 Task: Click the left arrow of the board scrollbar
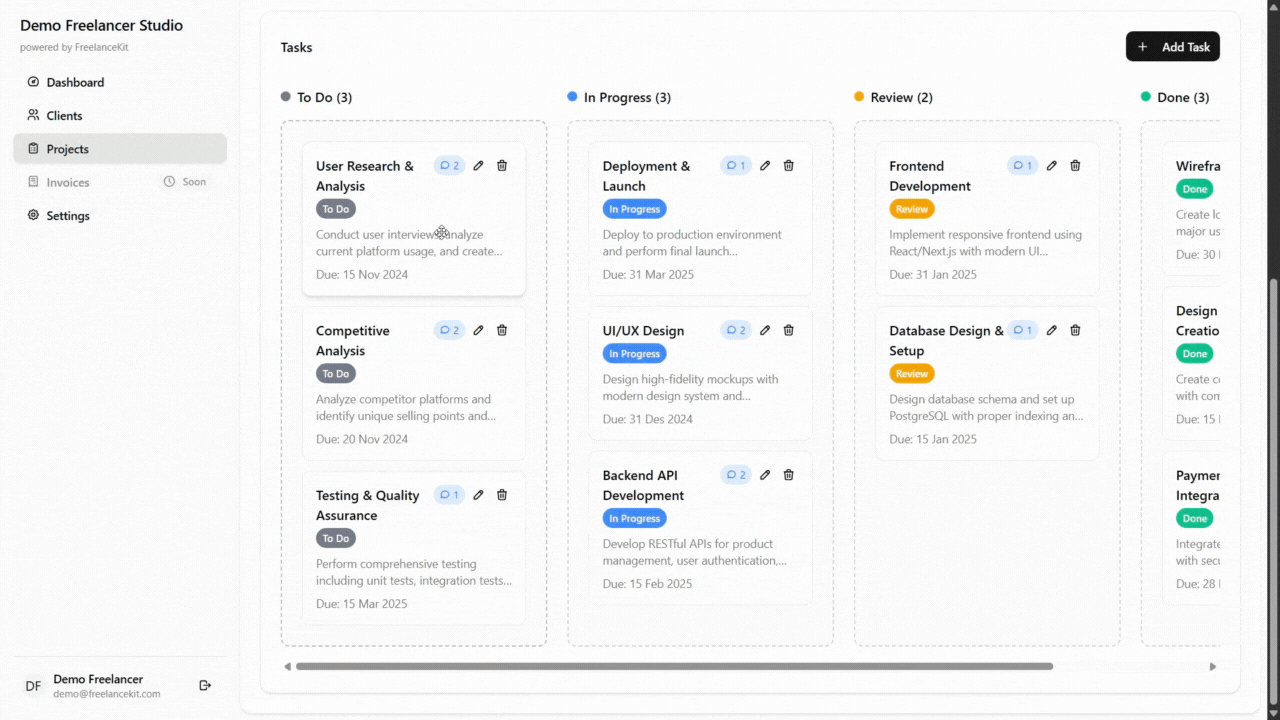point(288,666)
